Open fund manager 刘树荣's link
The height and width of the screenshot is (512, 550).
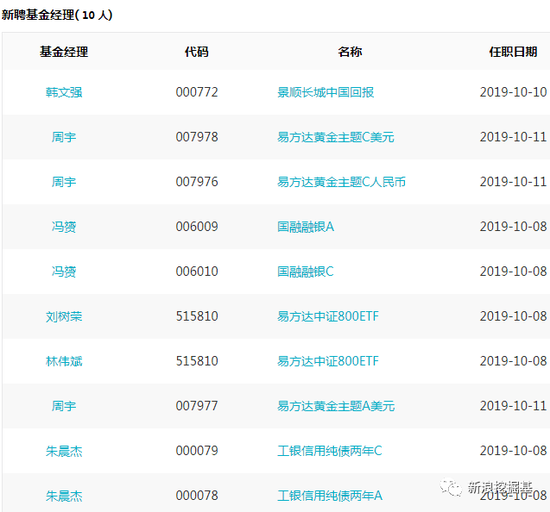click(x=64, y=316)
